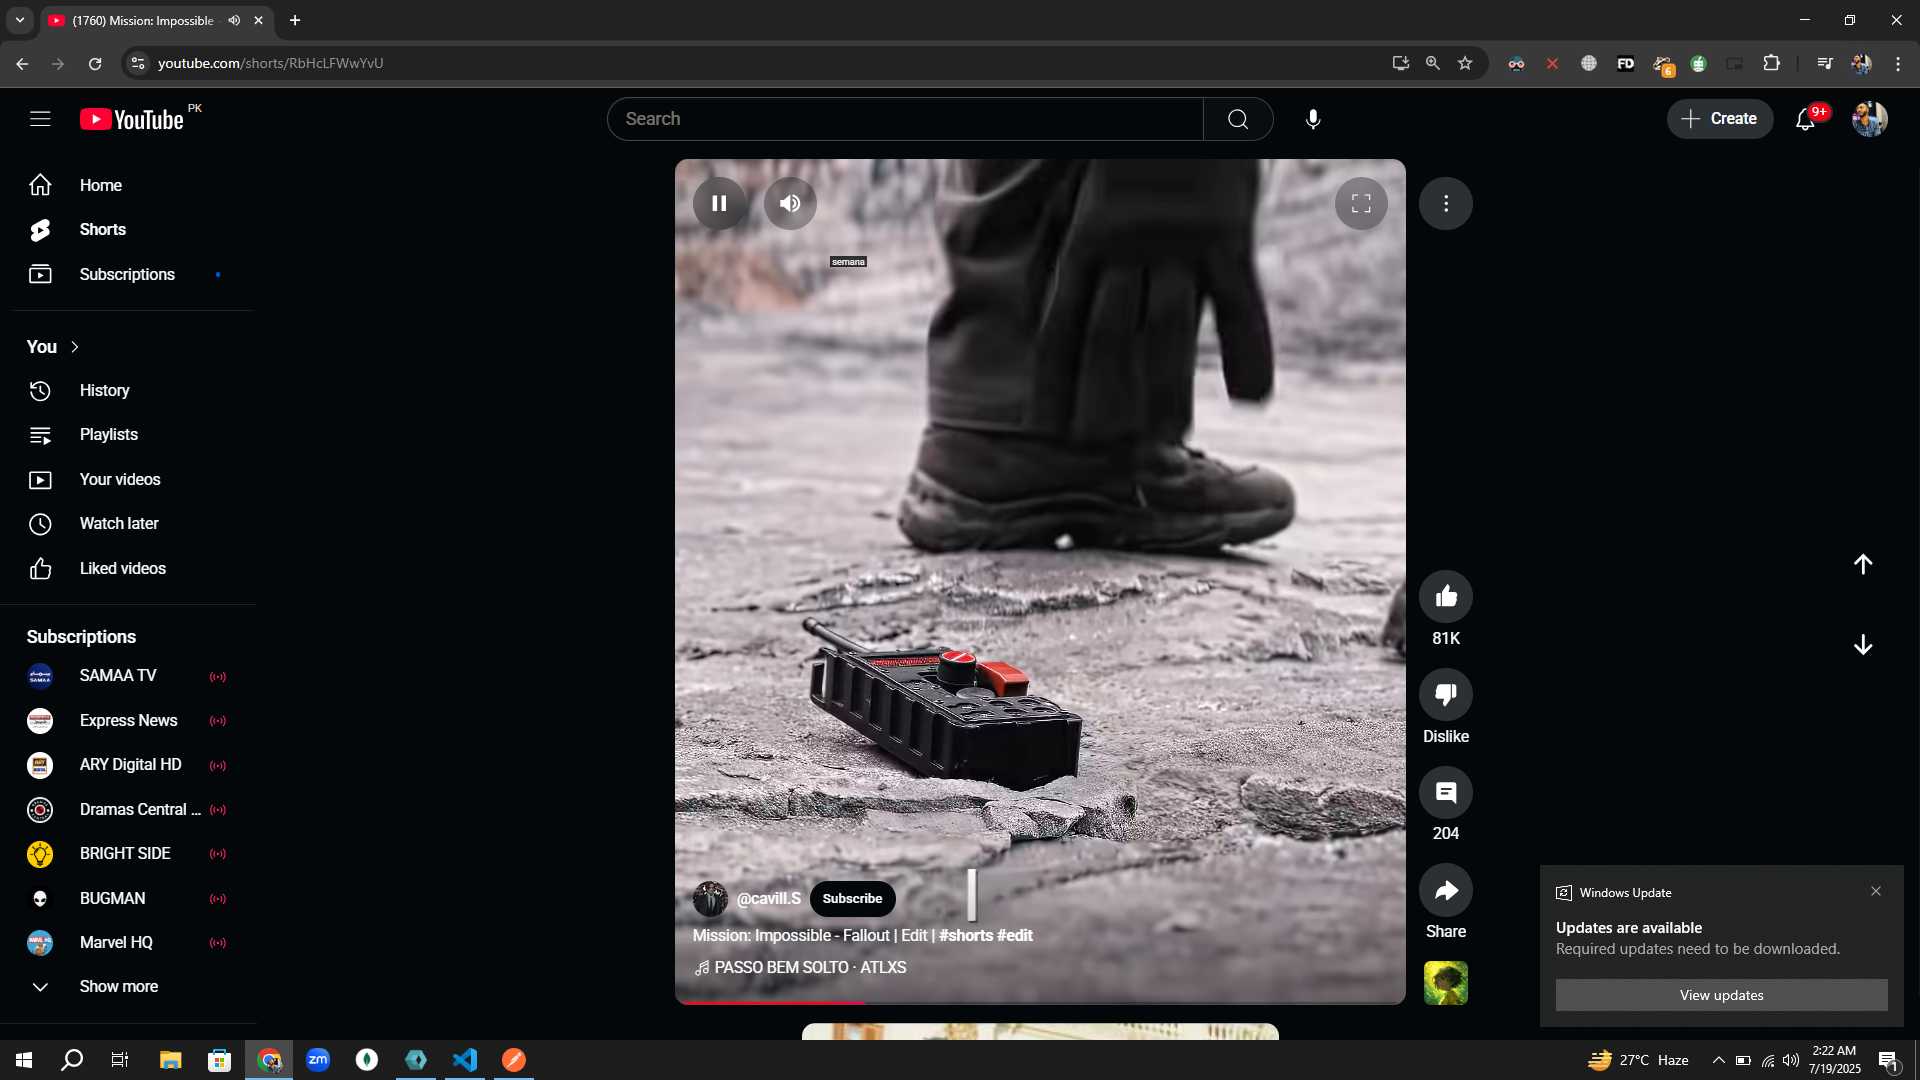The height and width of the screenshot is (1080, 1920).
Task: Open the cavill.S channel avatar
Action: coord(710,898)
